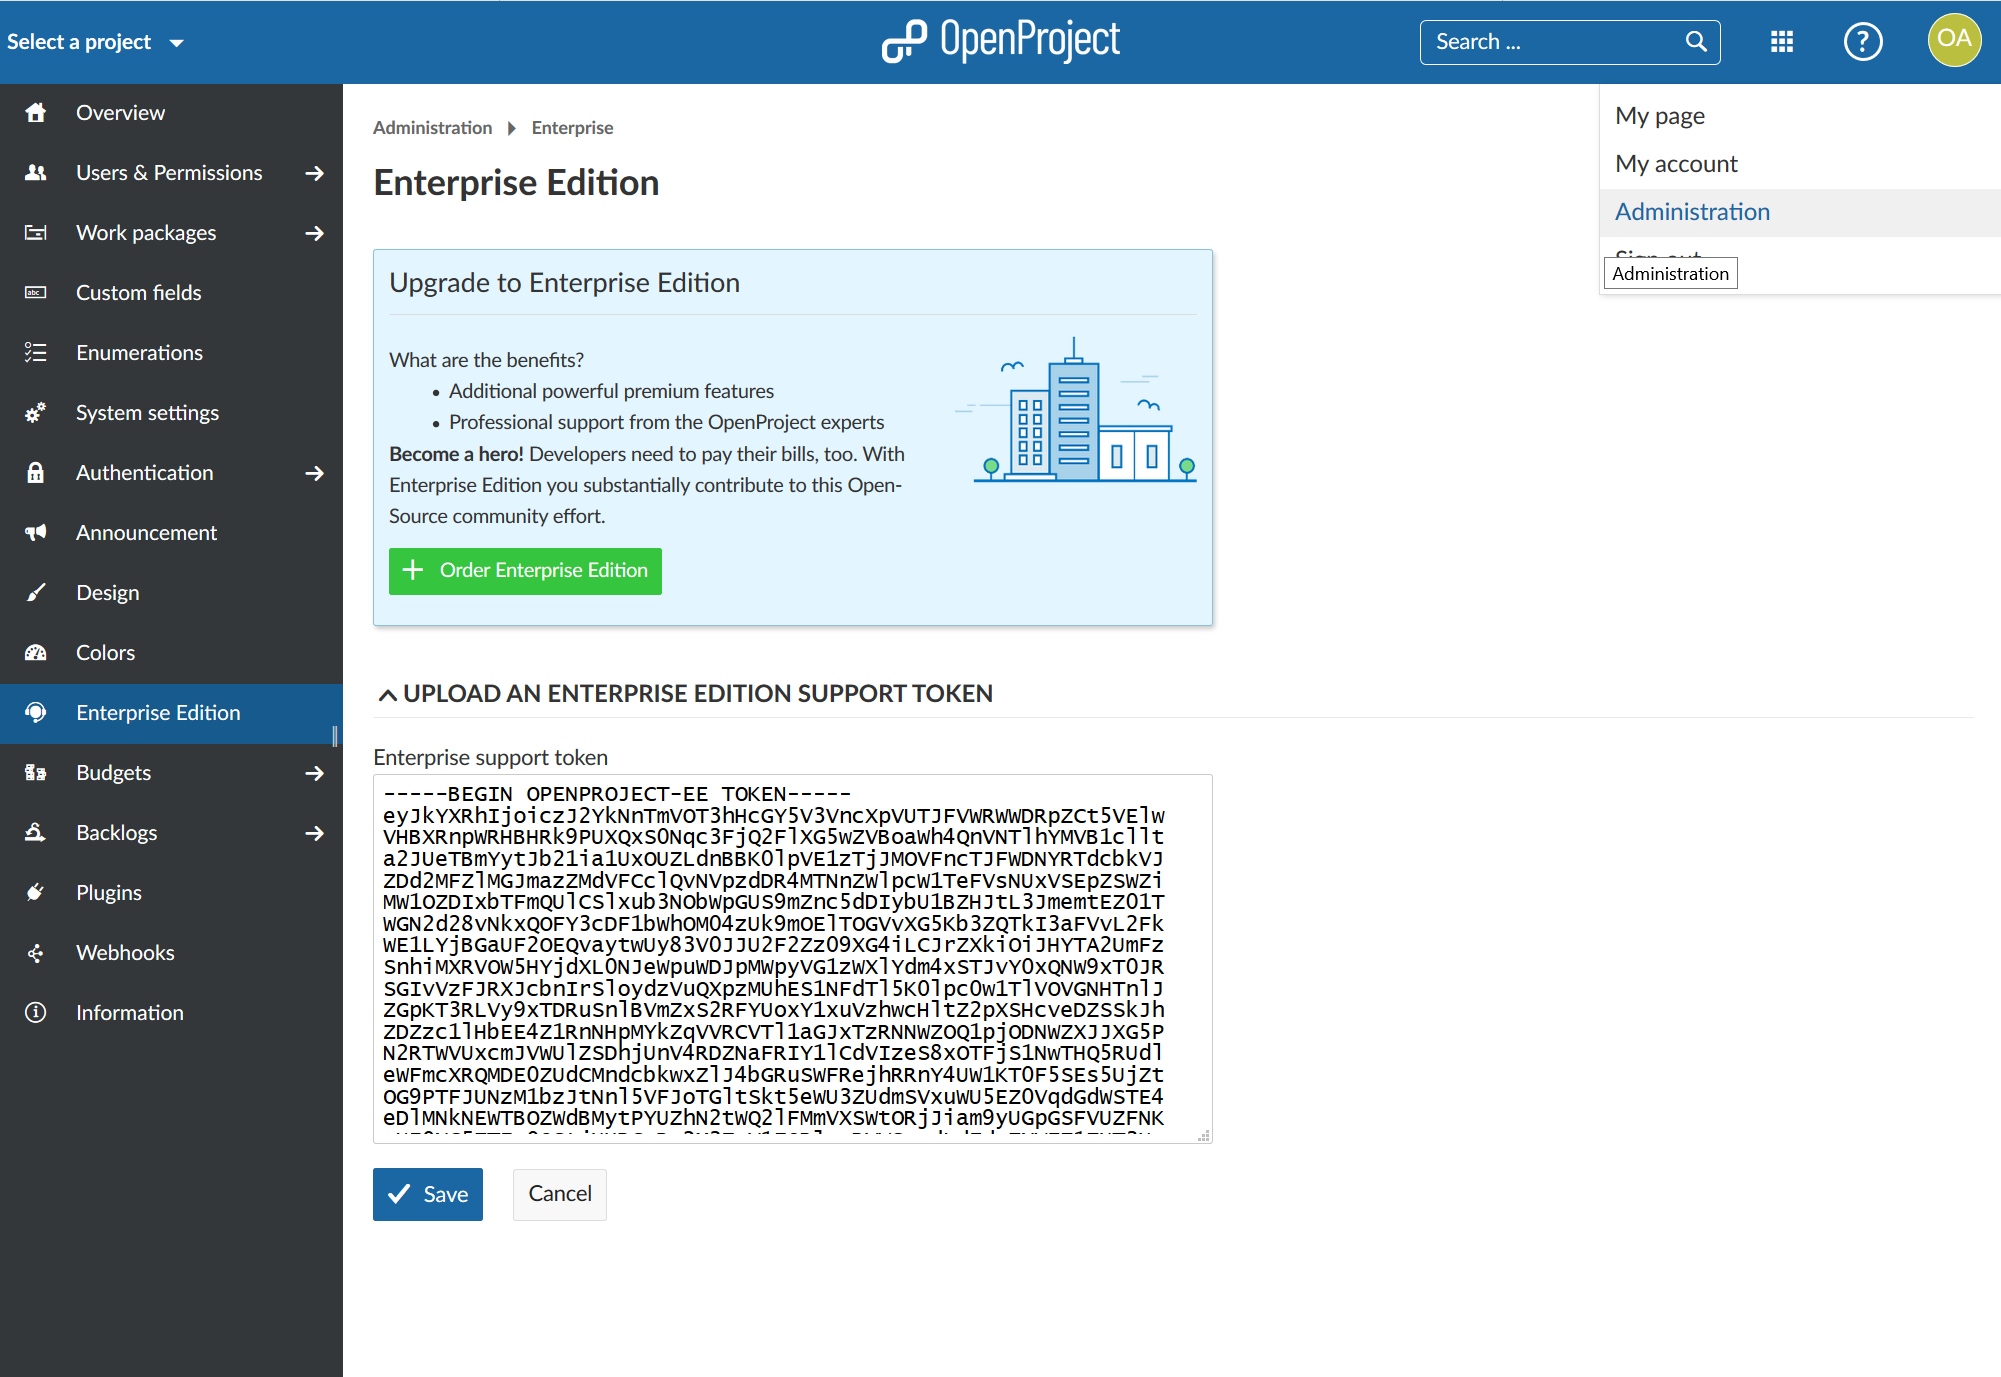The image size is (2001, 1377).
Task: Select Administration from the user menu
Action: 1694,211
